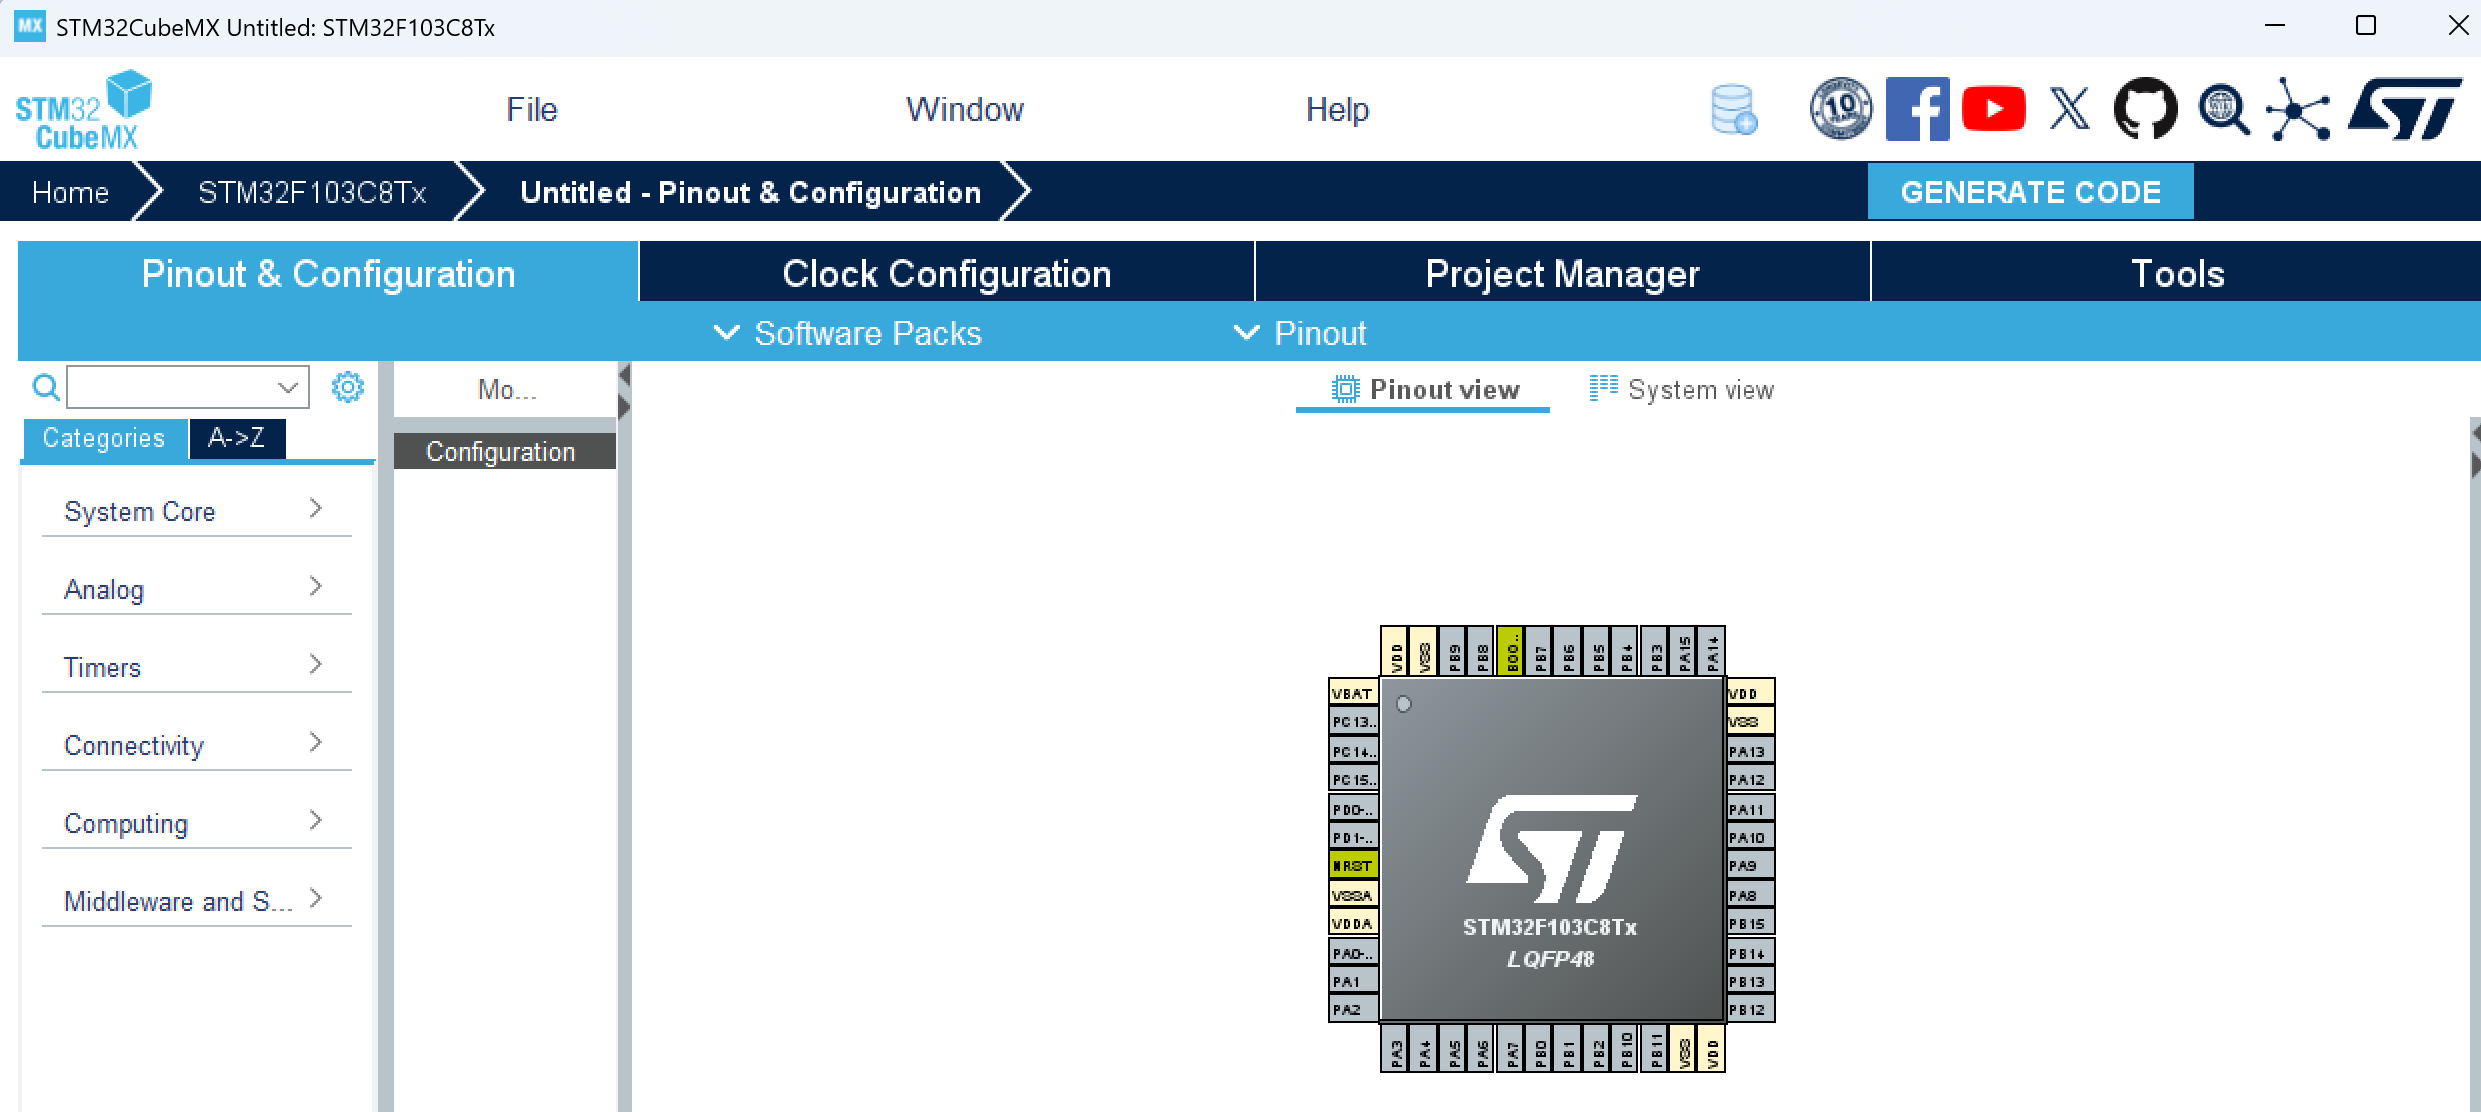Open the database update icon
The height and width of the screenshot is (1112, 2481).
point(1733,109)
